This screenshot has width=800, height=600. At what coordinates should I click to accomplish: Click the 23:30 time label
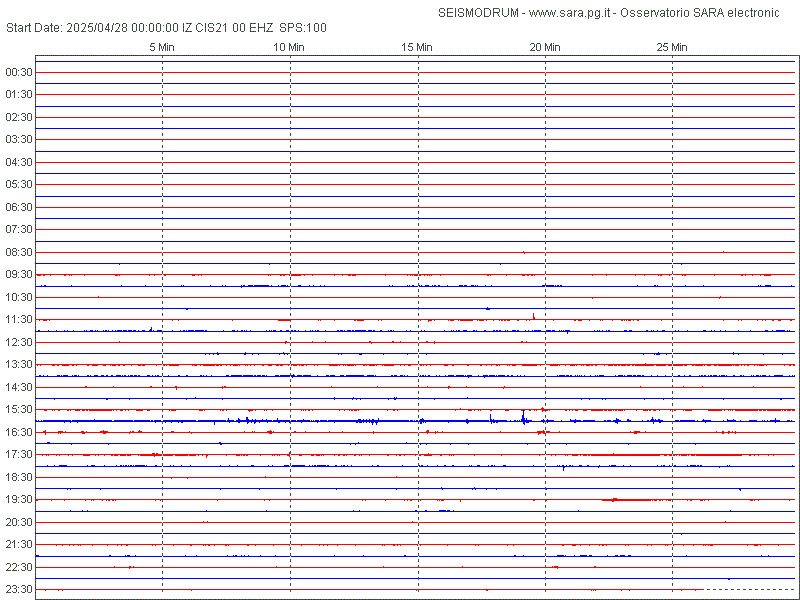click(x=19, y=589)
